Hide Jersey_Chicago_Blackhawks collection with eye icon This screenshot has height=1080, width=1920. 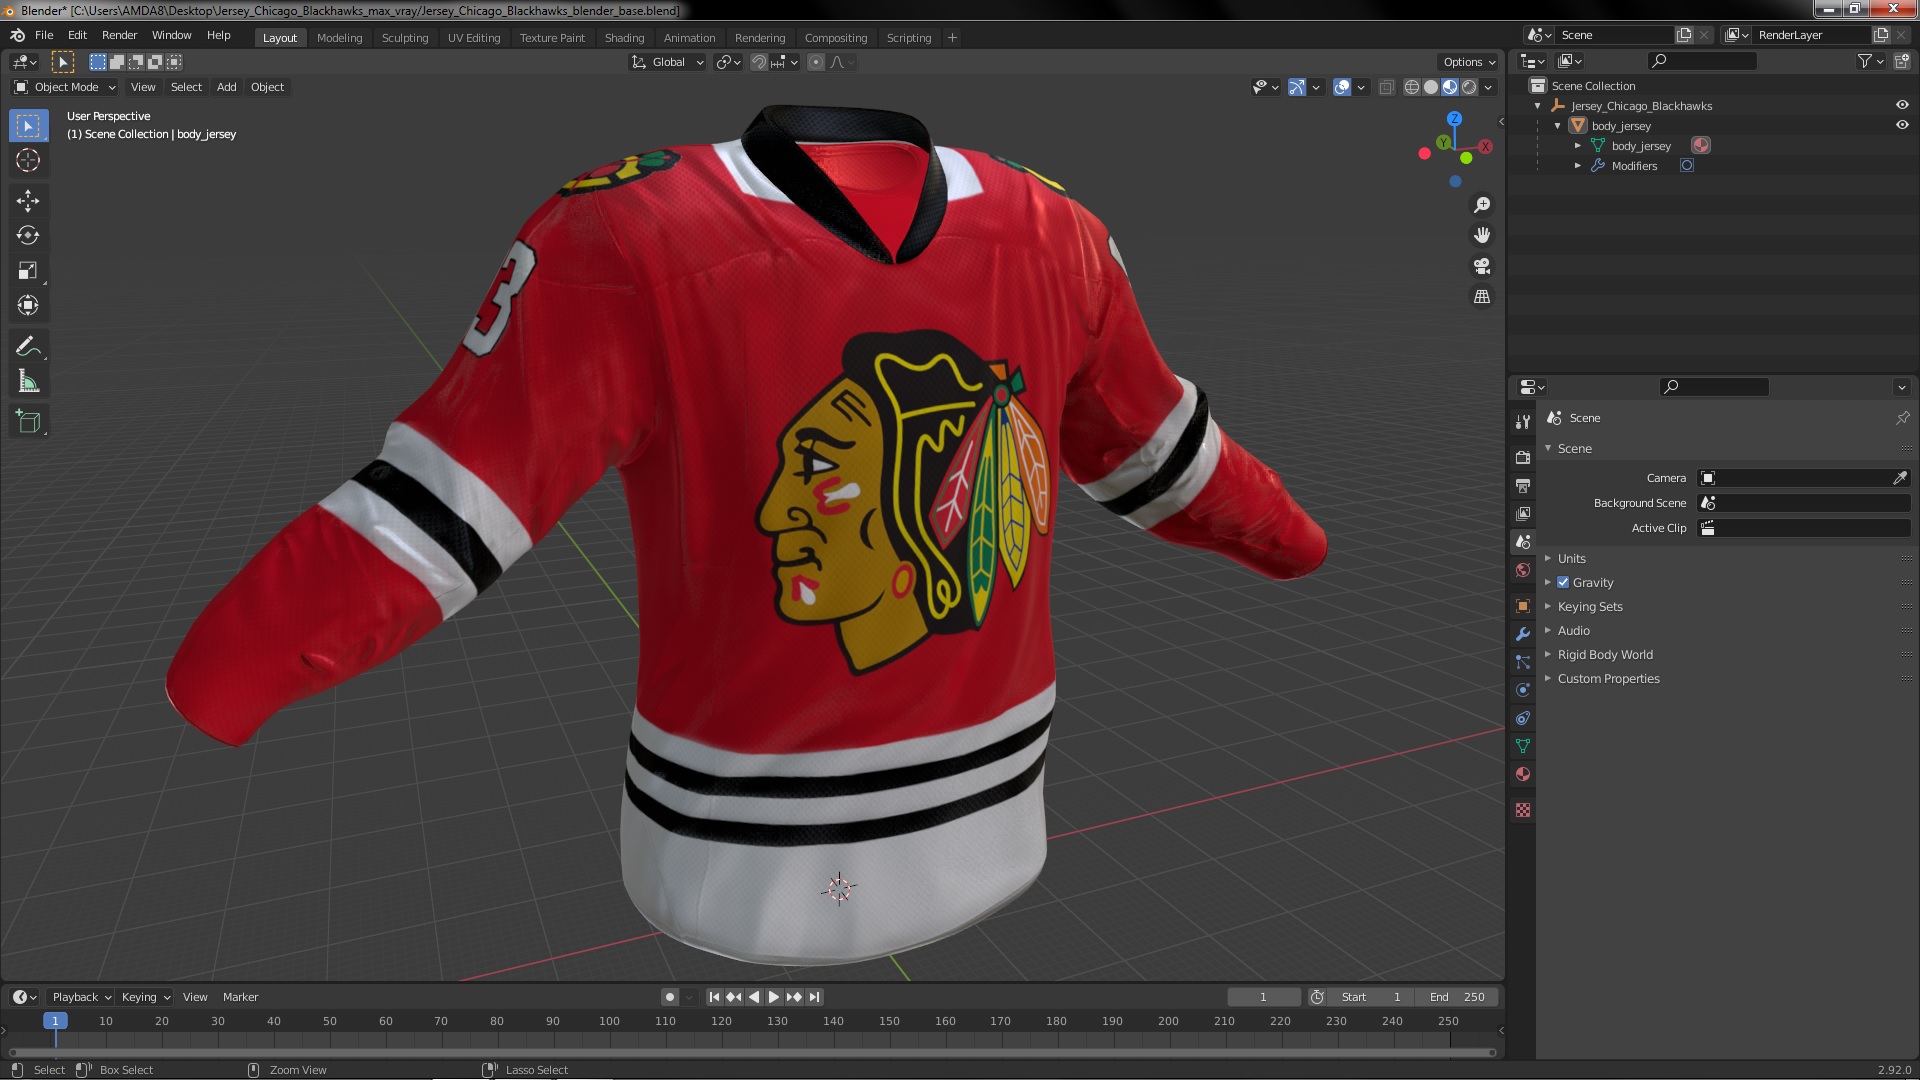[1902, 105]
